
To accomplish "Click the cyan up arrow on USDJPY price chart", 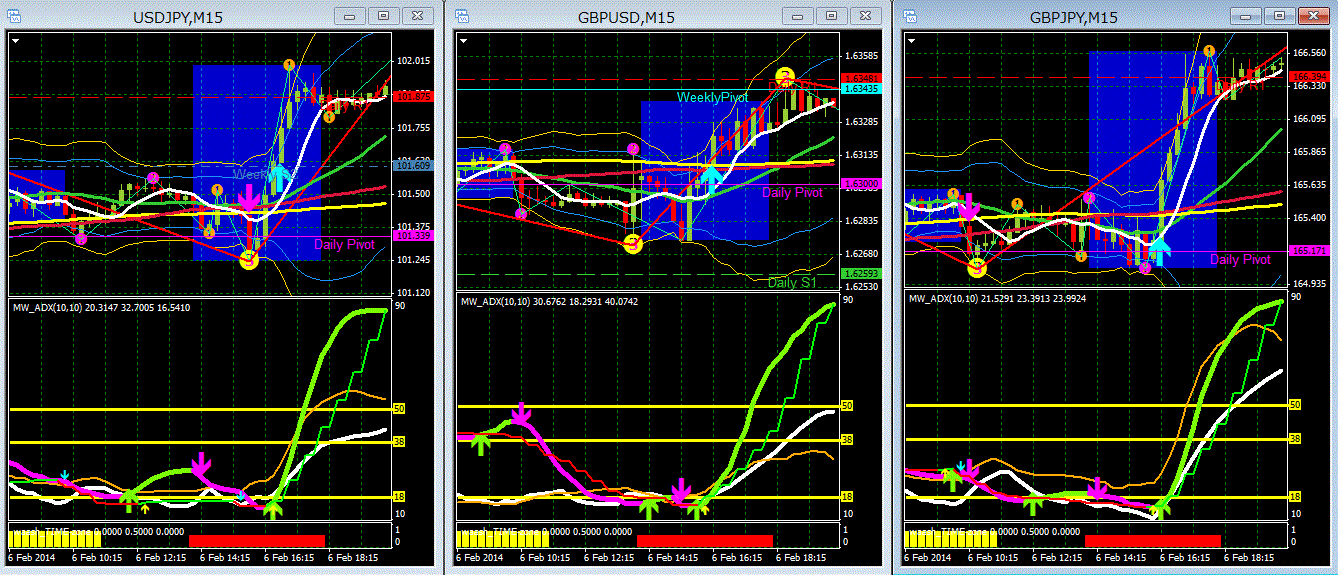I will click(x=280, y=180).
